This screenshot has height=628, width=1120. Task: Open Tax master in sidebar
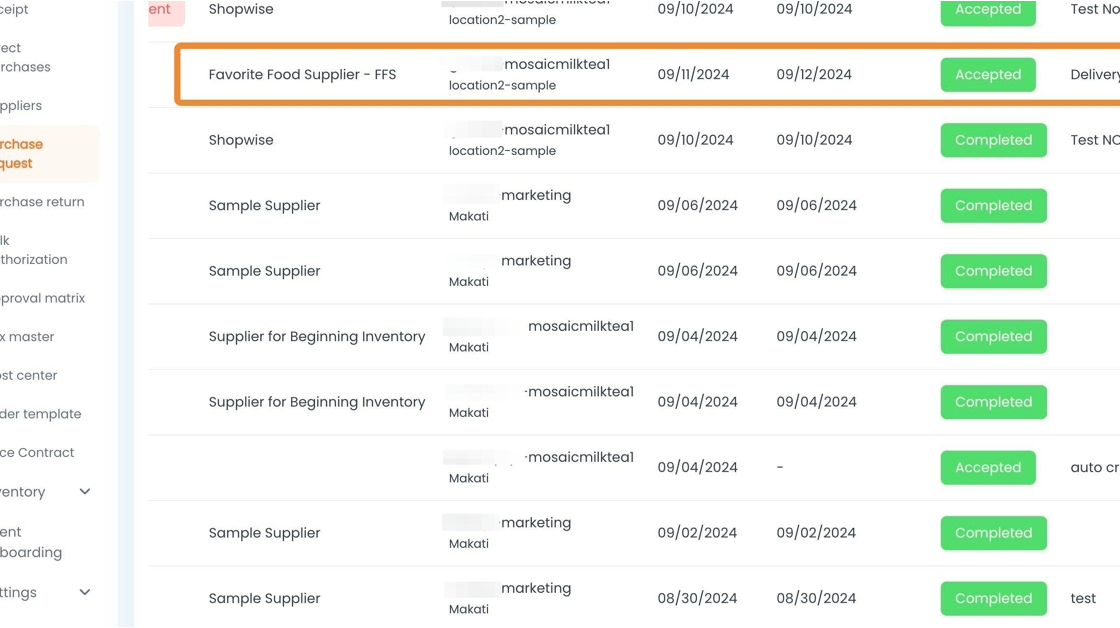pos(28,337)
